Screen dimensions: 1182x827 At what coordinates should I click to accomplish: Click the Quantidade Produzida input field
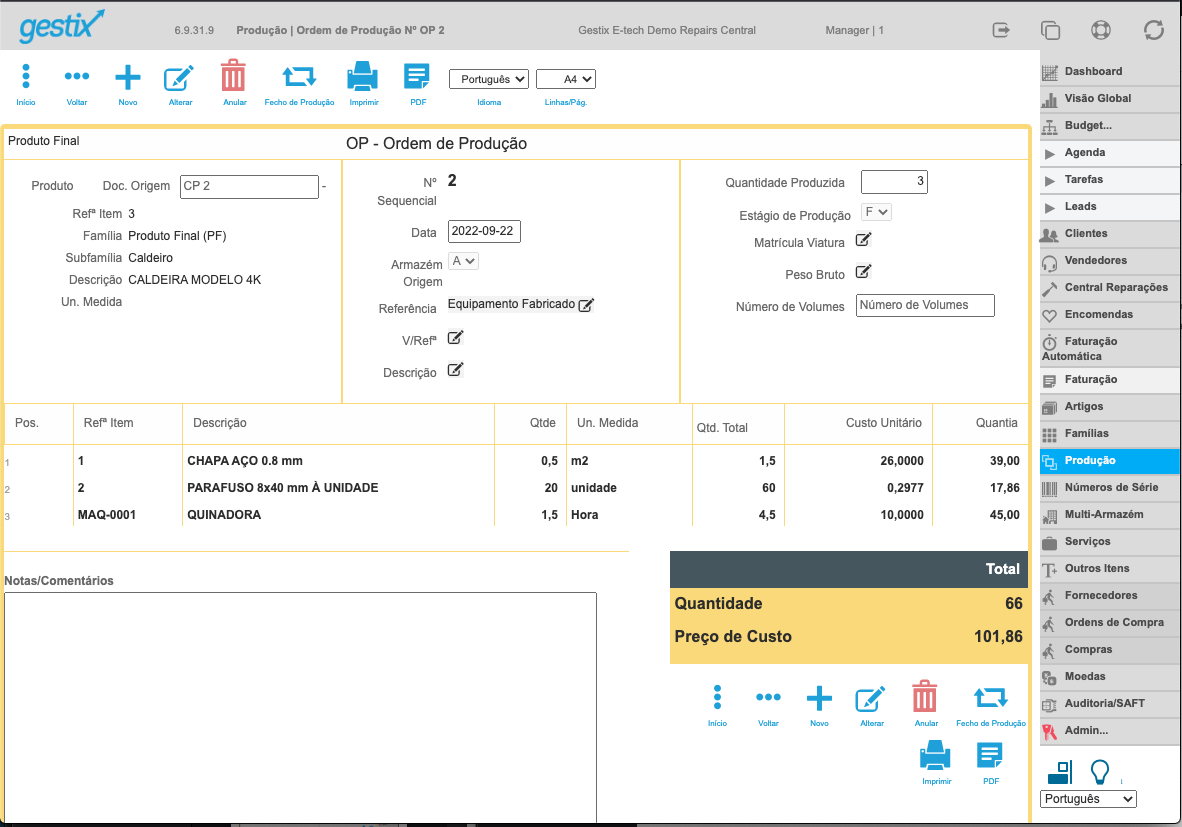(894, 182)
